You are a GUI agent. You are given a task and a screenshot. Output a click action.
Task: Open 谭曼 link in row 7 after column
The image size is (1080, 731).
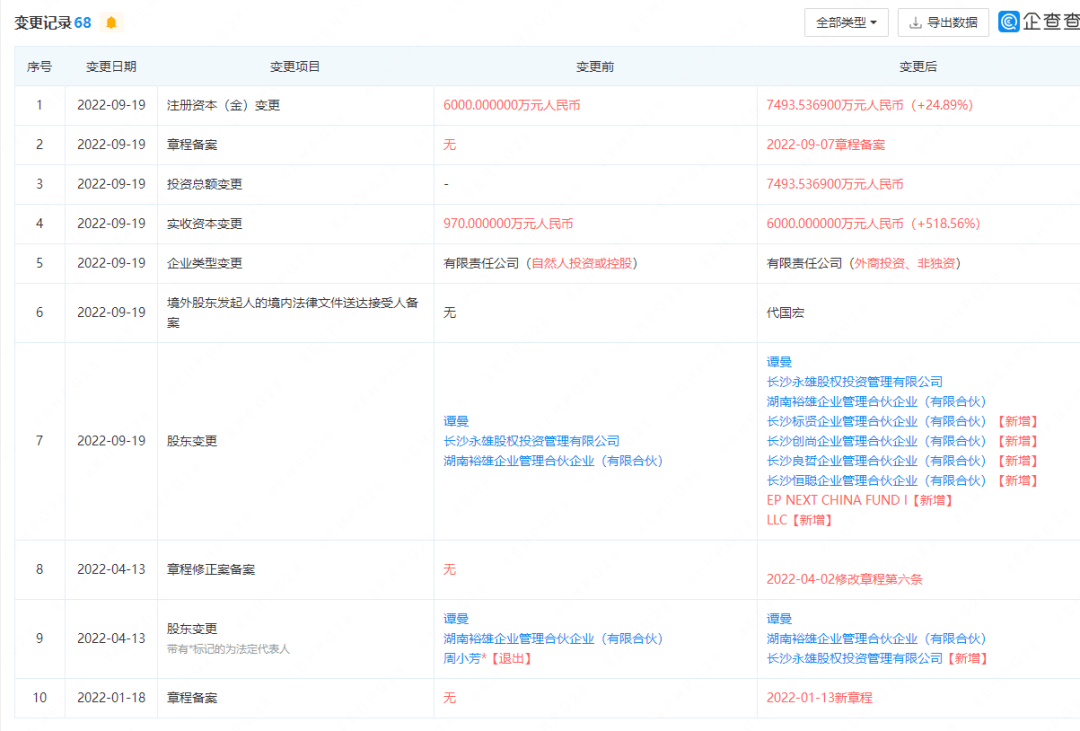pos(779,362)
